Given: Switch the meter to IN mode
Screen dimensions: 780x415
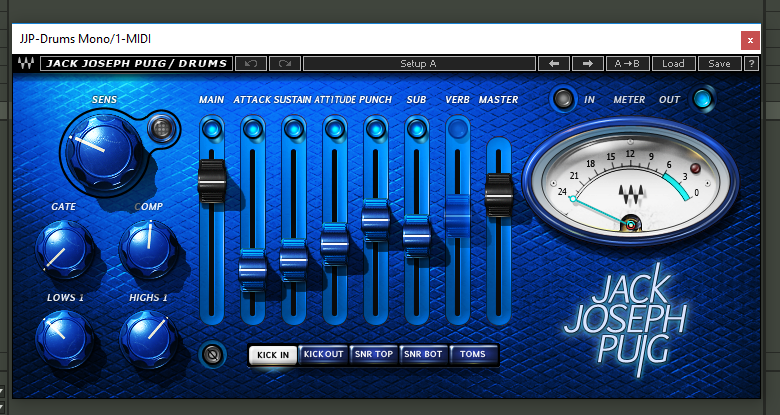Looking at the screenshot, I should (563, 99).
